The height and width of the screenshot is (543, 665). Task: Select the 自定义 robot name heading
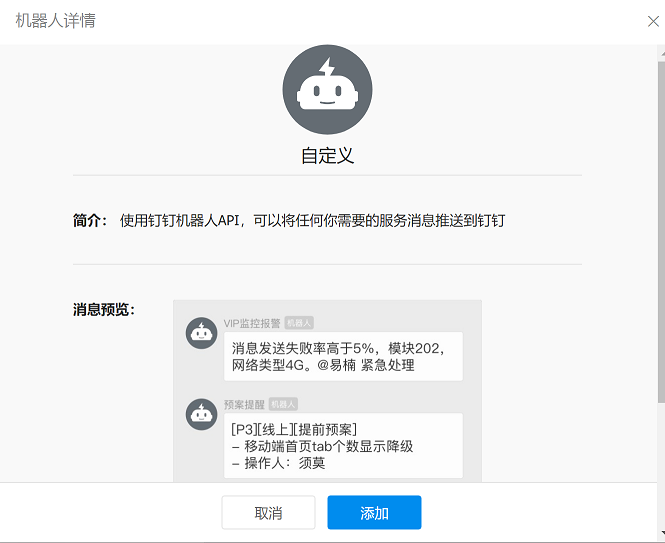point(327,156)
